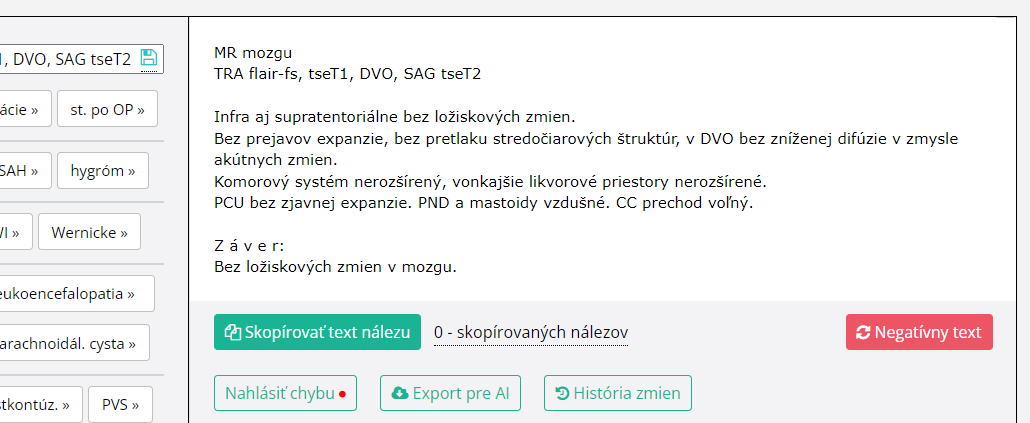
Task: Click the refresh icon on Negatívny text
Action: (864, 333)
